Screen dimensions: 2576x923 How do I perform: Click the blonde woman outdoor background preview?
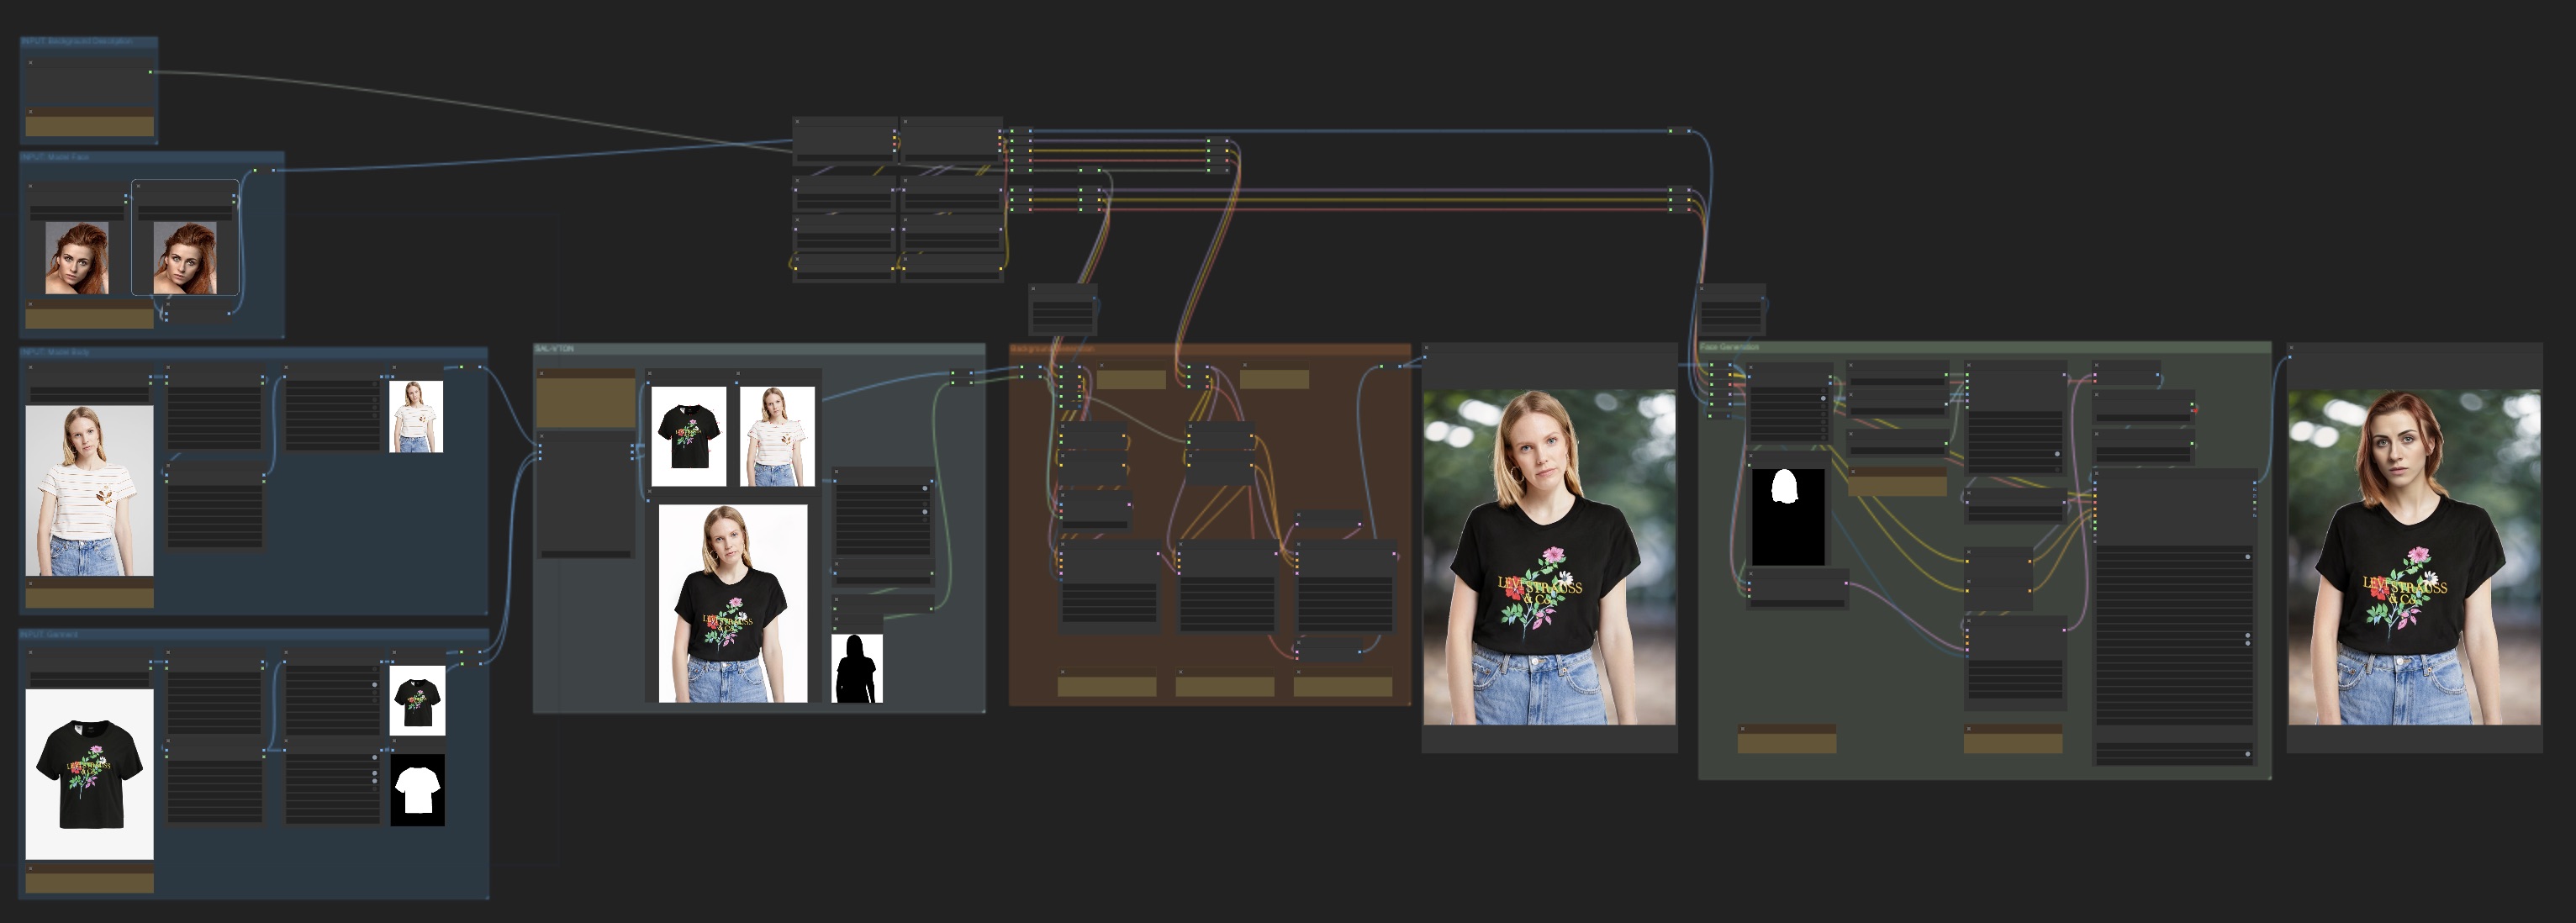pyautogui.click(x=1549, y=557)
